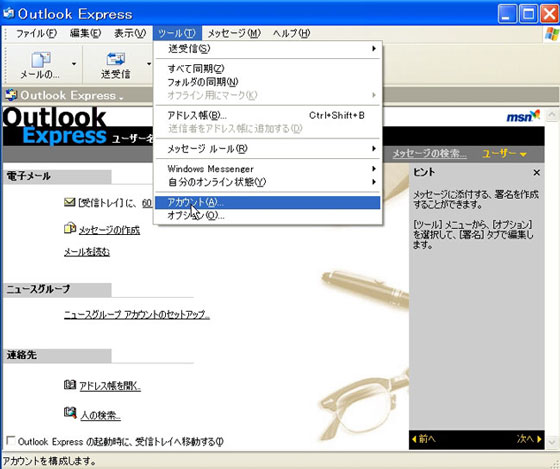Expand the 送受信(S) submenu
This screenshot has height=469, width=560.
(x=268, y=49)
